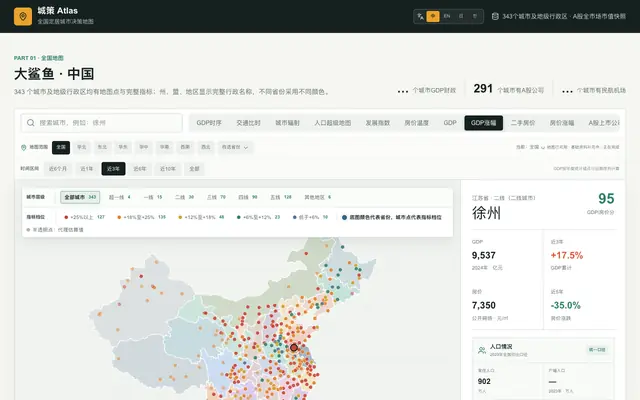Image resolution: width=640 pixels, height=400 pixels.
Task: Click the magnifier icon in the city search box
Action: point(31,122)
